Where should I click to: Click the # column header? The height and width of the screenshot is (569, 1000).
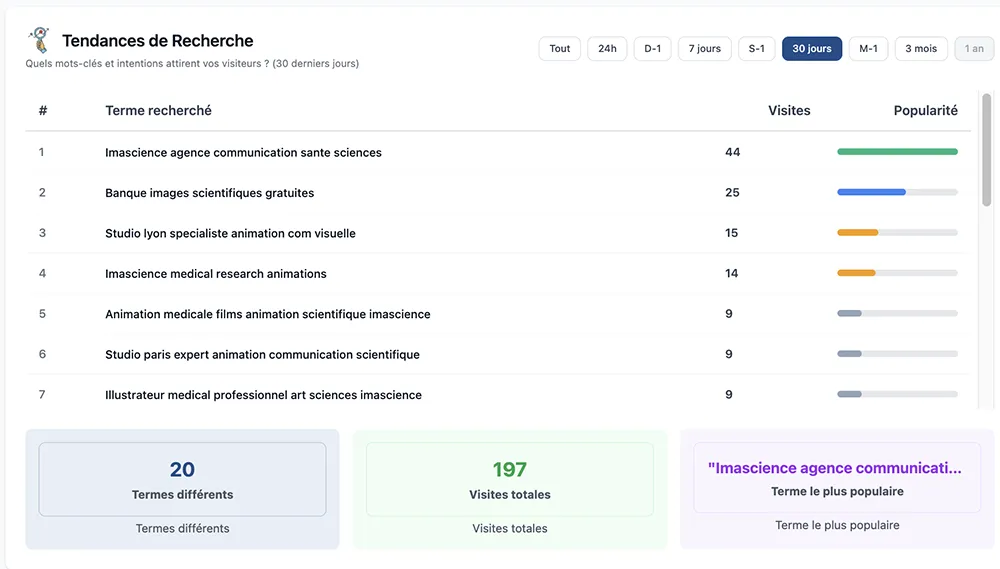(43, 110)
